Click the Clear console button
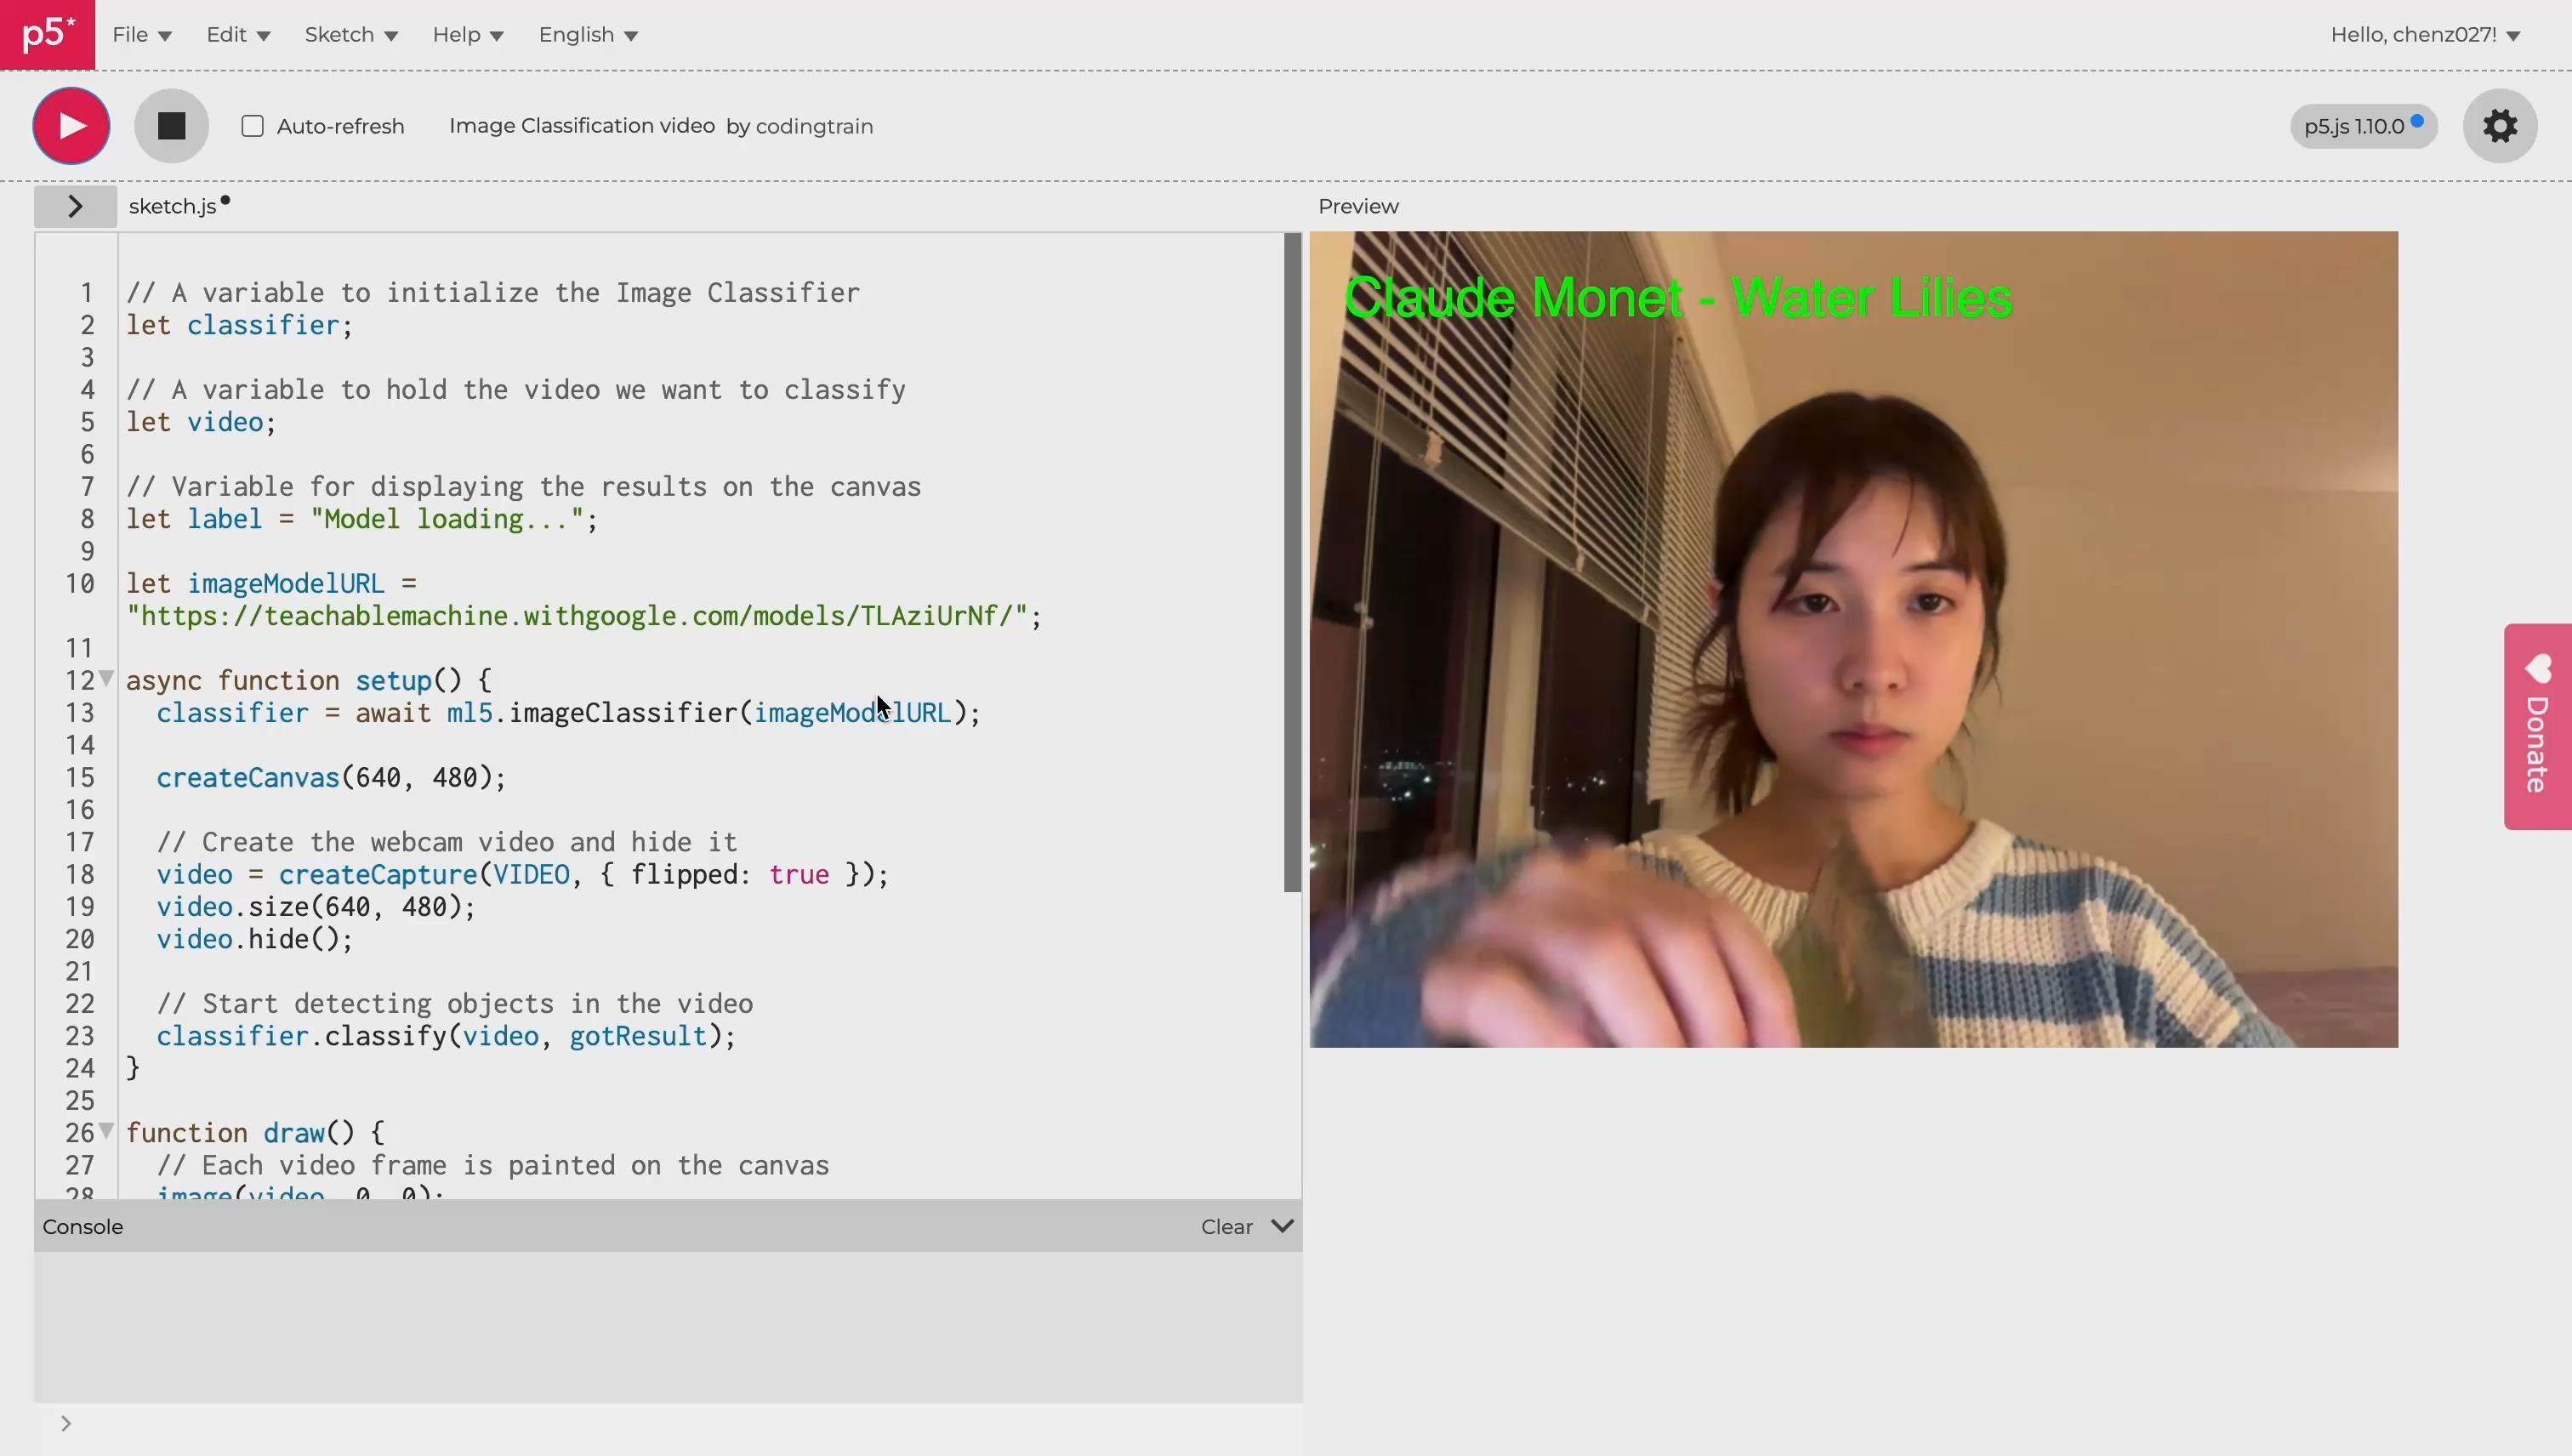The image size is (2572, 1456). pyautogui.click(x=1226, y=1227)
